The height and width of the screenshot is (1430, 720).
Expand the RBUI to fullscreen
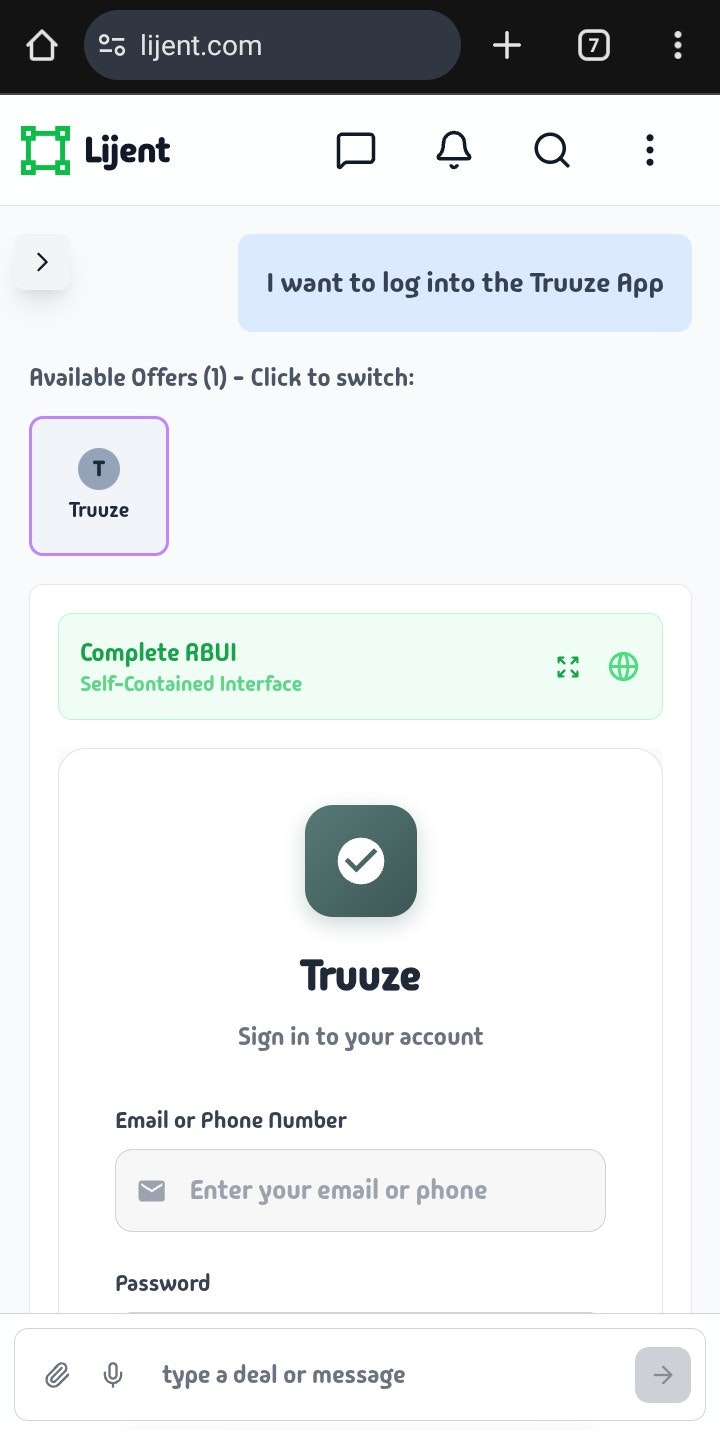coord(567,667)
